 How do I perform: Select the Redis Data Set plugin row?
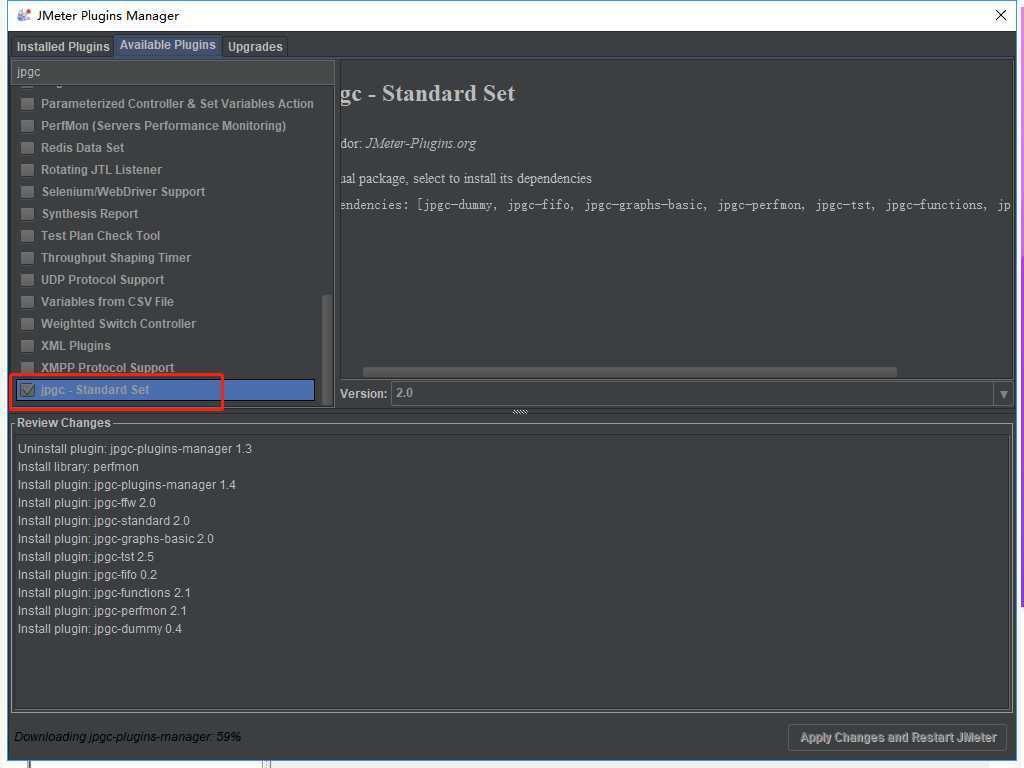[x=165, y=148]
